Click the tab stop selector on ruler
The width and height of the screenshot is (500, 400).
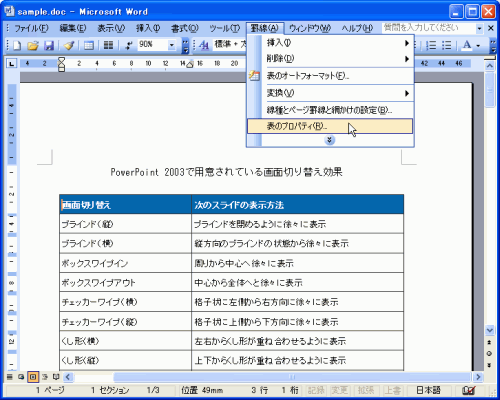(x=12, y=63)
